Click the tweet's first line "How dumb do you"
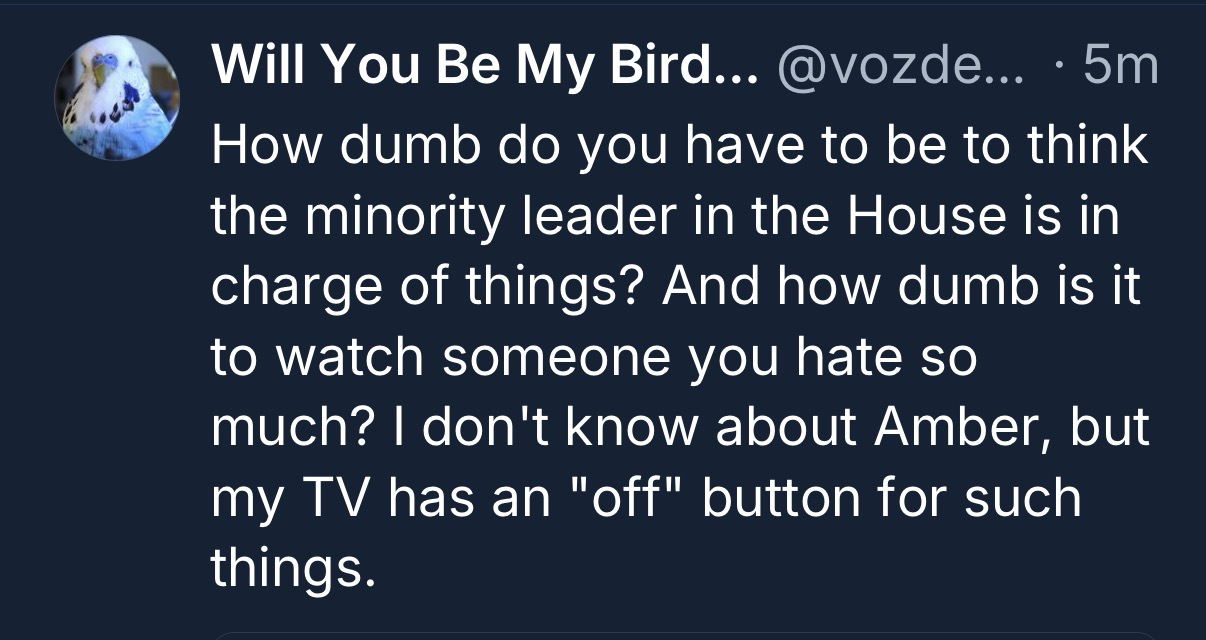 401,146
